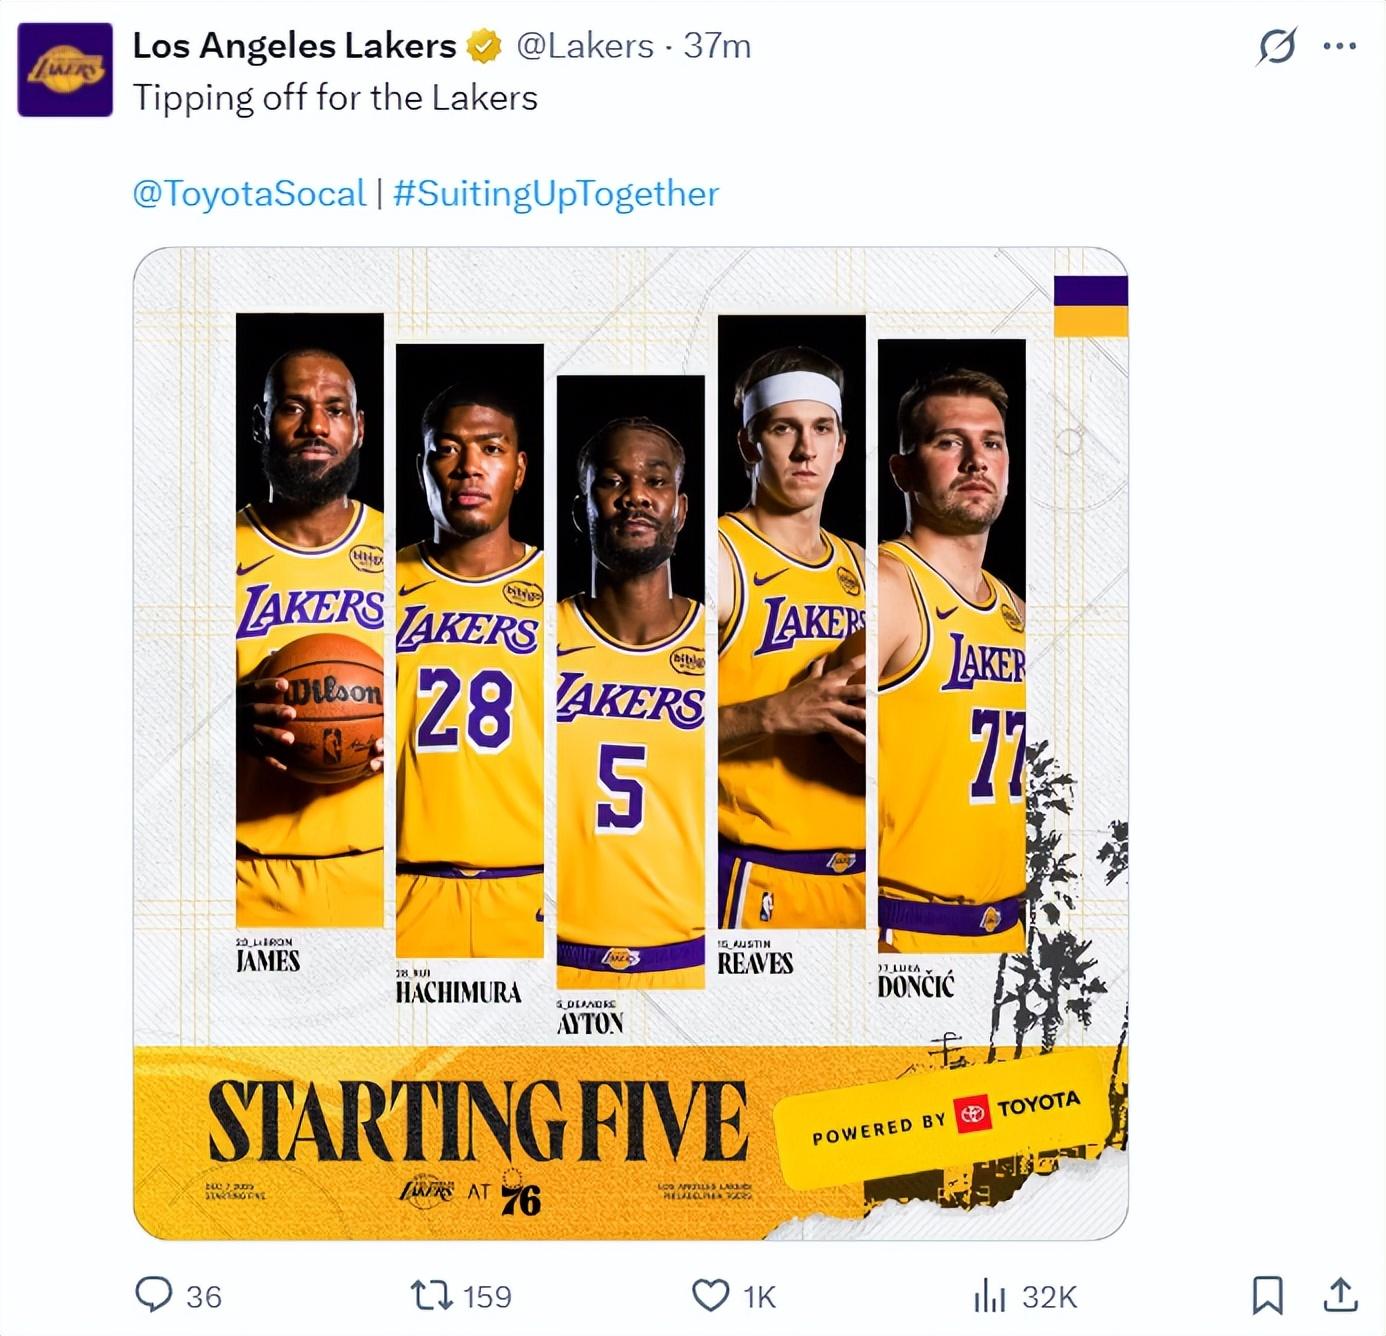Viewport: 1386px width, 1336px height.
Task: Bookmark this Lakers tweet
Action: click(x=1267, y=1295)
